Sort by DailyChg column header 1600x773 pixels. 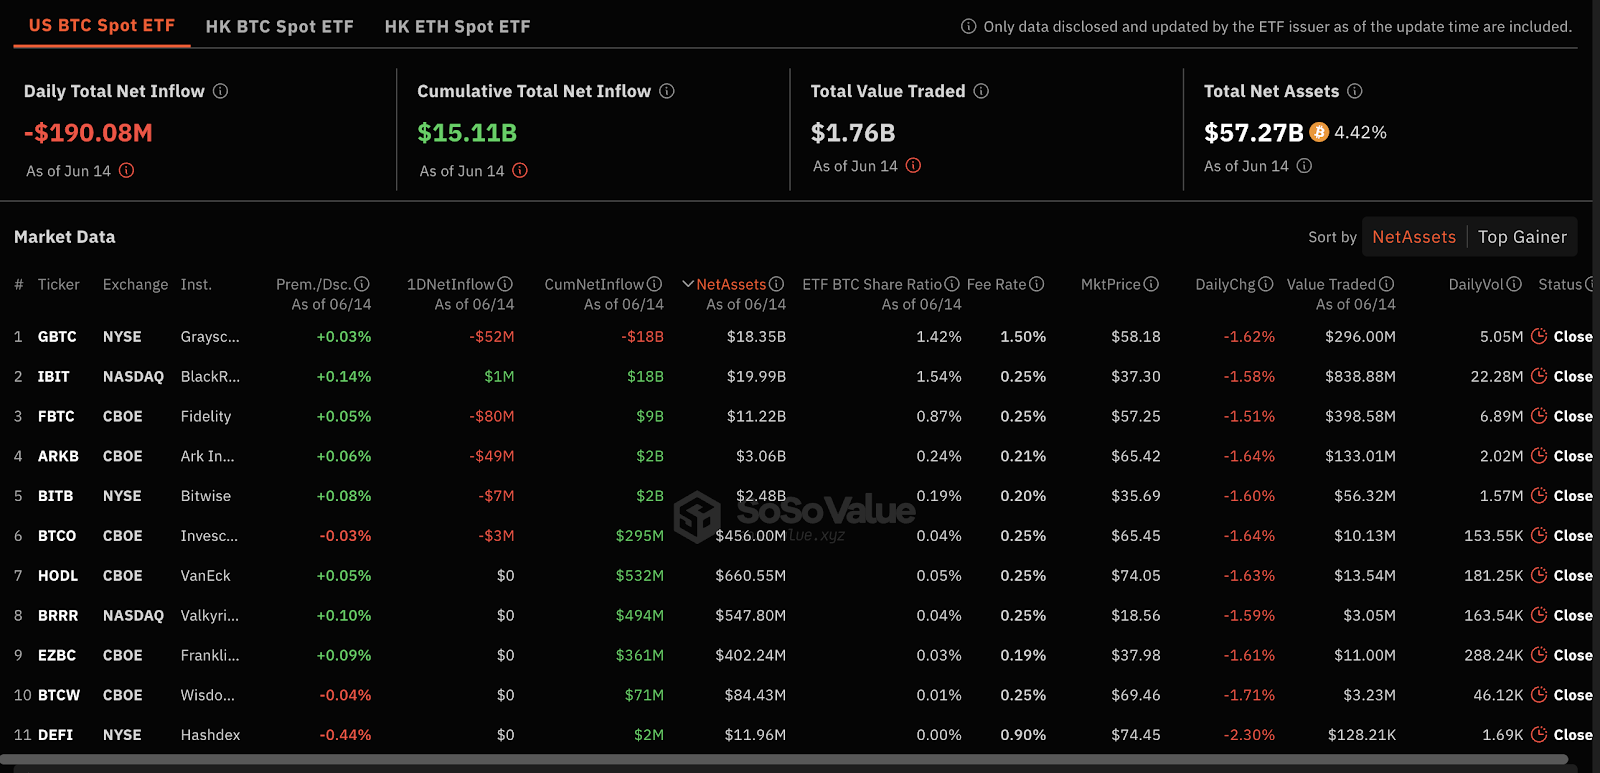(1225, 284)
